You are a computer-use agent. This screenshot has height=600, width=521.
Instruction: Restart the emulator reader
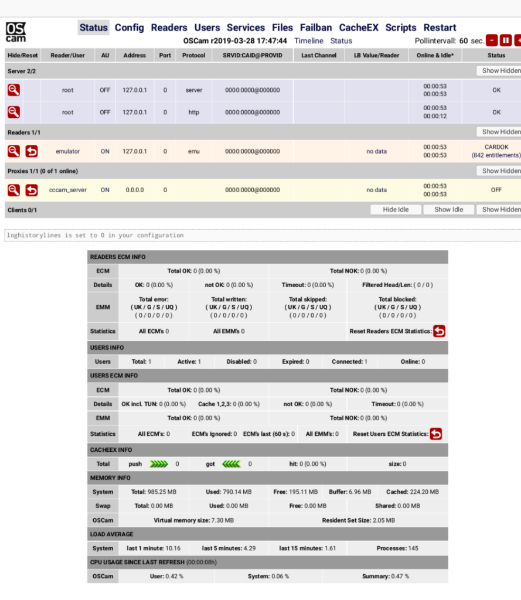32,151
